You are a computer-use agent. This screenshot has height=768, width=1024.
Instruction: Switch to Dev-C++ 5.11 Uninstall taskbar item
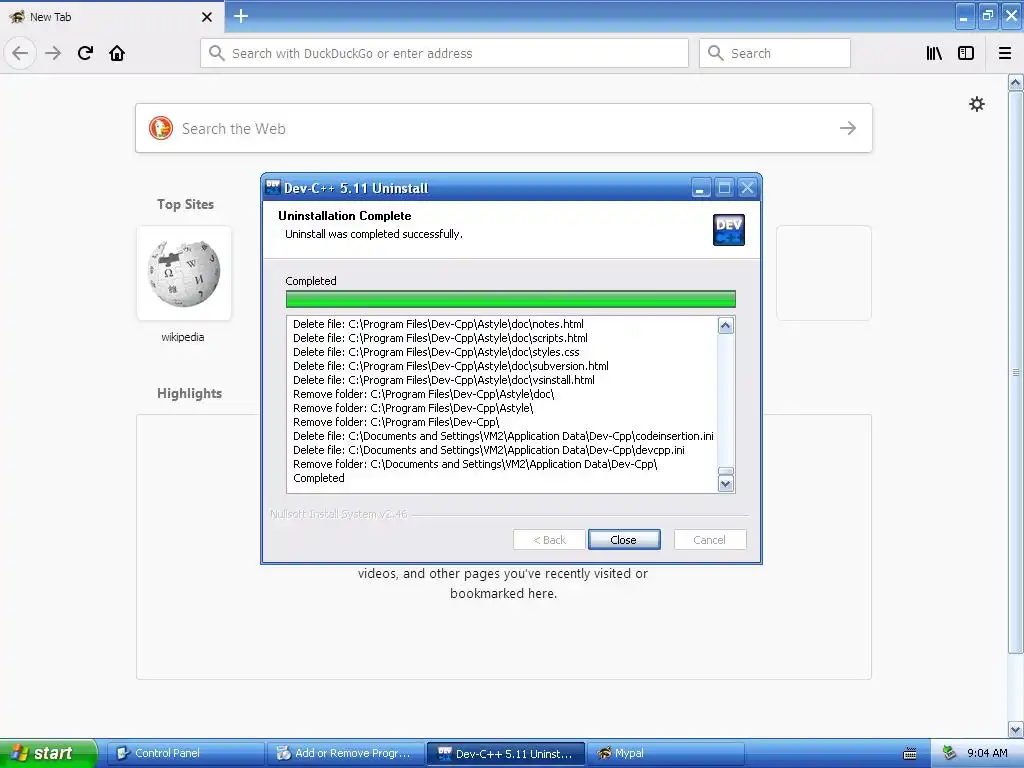(505, 753)
